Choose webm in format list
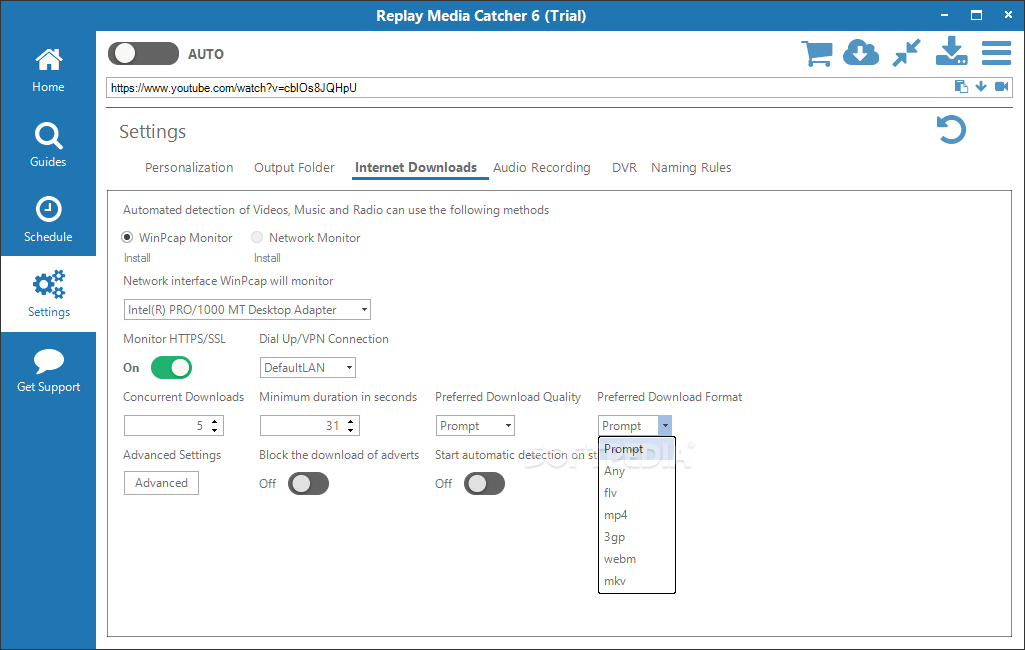 (637, 559)
